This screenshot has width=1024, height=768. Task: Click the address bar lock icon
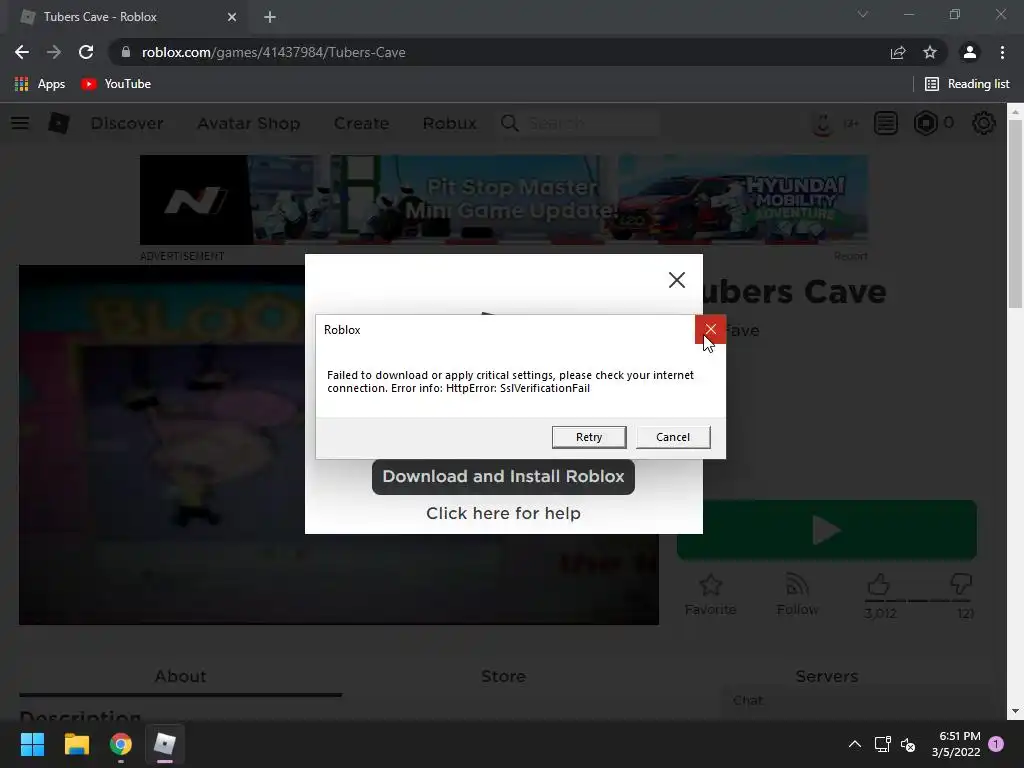[x=126, y=52]
